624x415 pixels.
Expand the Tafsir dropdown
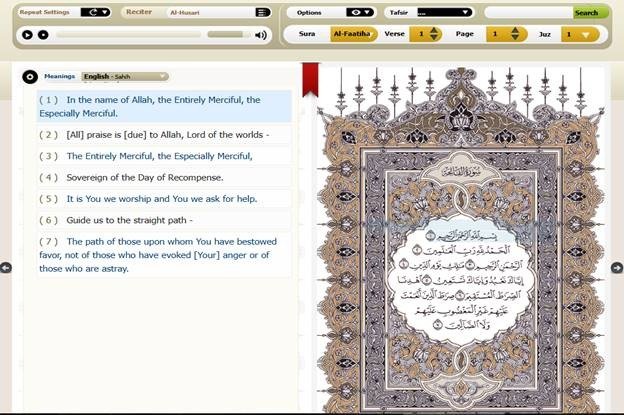pyautogui.click(x=444, y=12)
